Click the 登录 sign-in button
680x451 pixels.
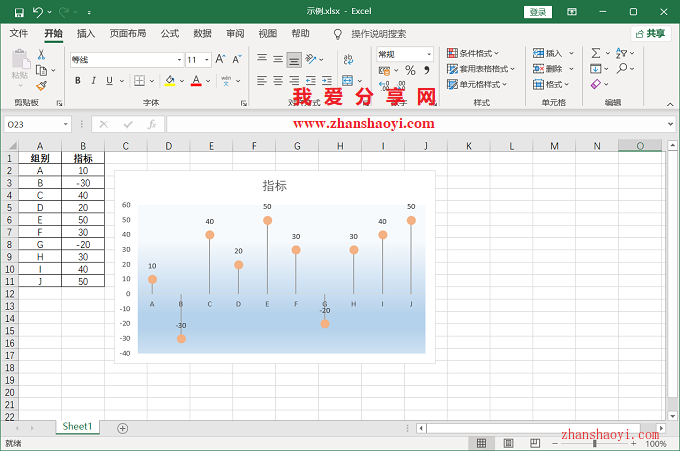coord(538,12)
